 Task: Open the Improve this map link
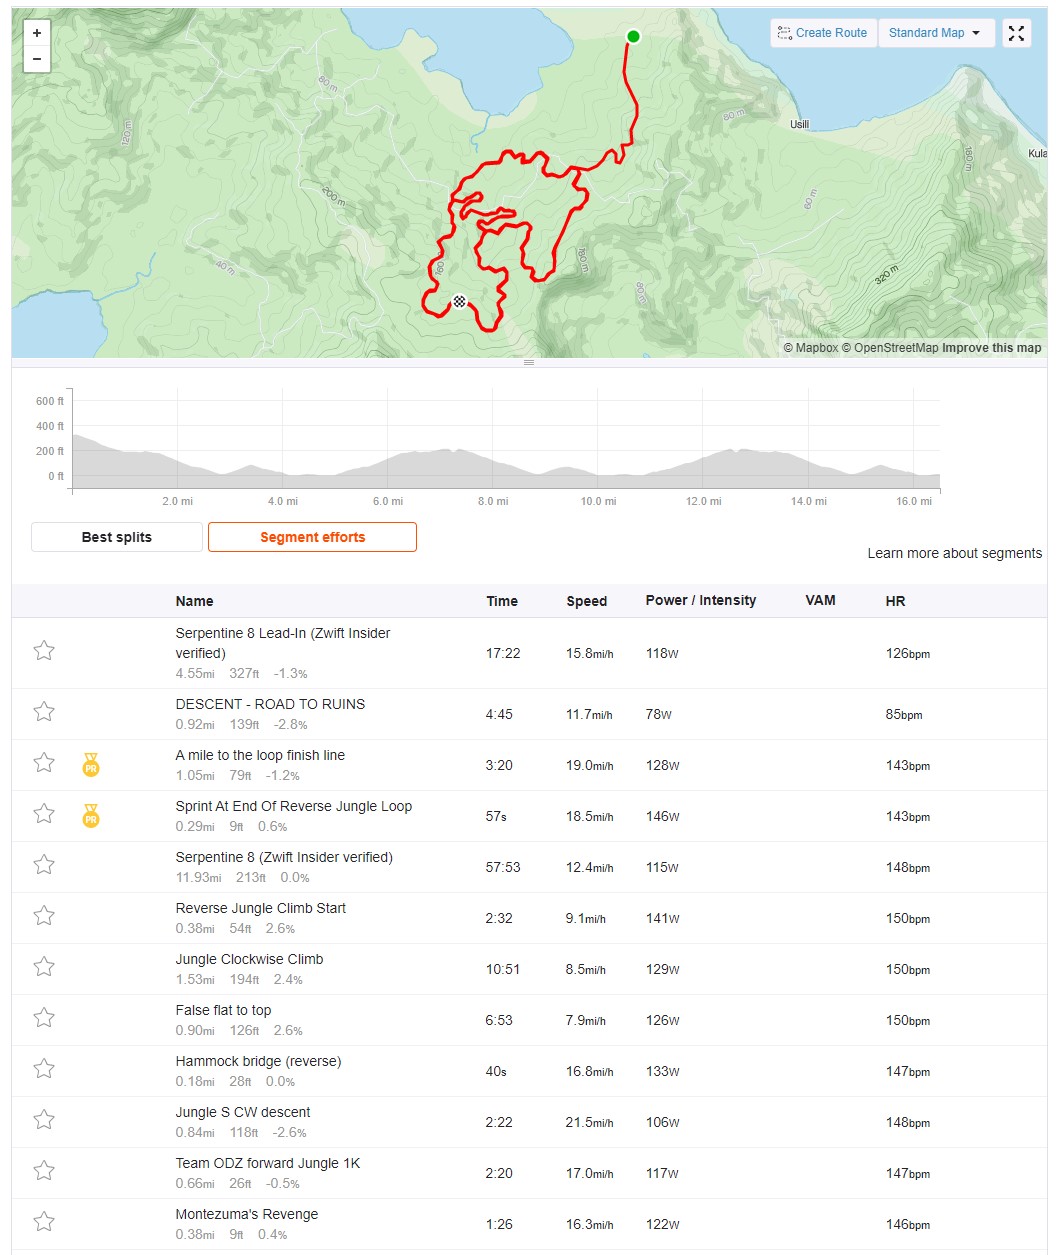click(992, 348)
